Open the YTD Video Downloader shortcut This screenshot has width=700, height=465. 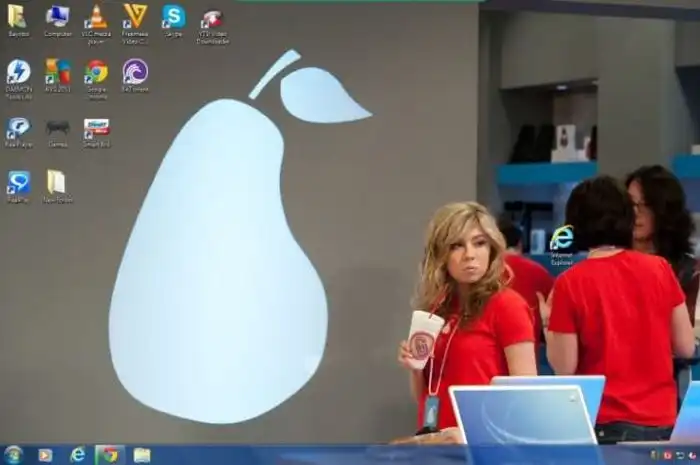tap(211, 19)
